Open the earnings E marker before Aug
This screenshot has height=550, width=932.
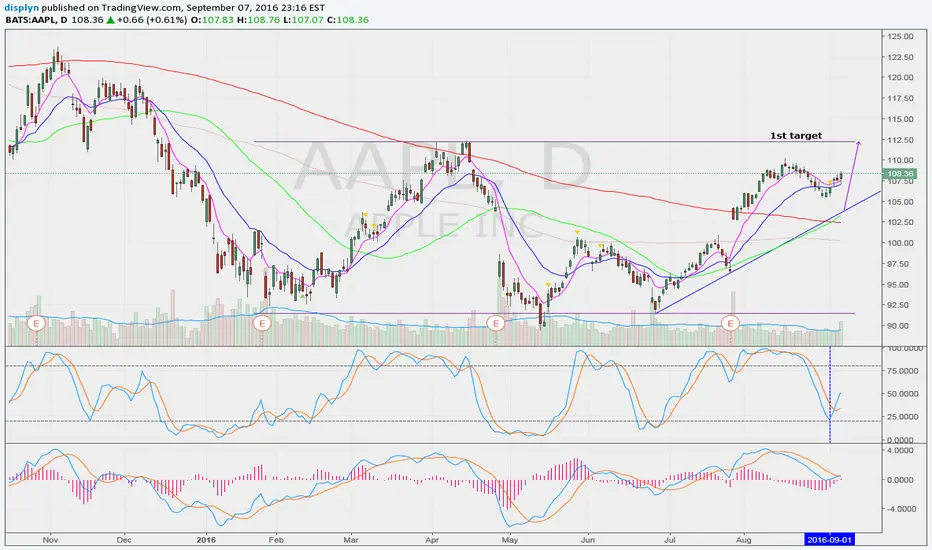tap(730, 323)
